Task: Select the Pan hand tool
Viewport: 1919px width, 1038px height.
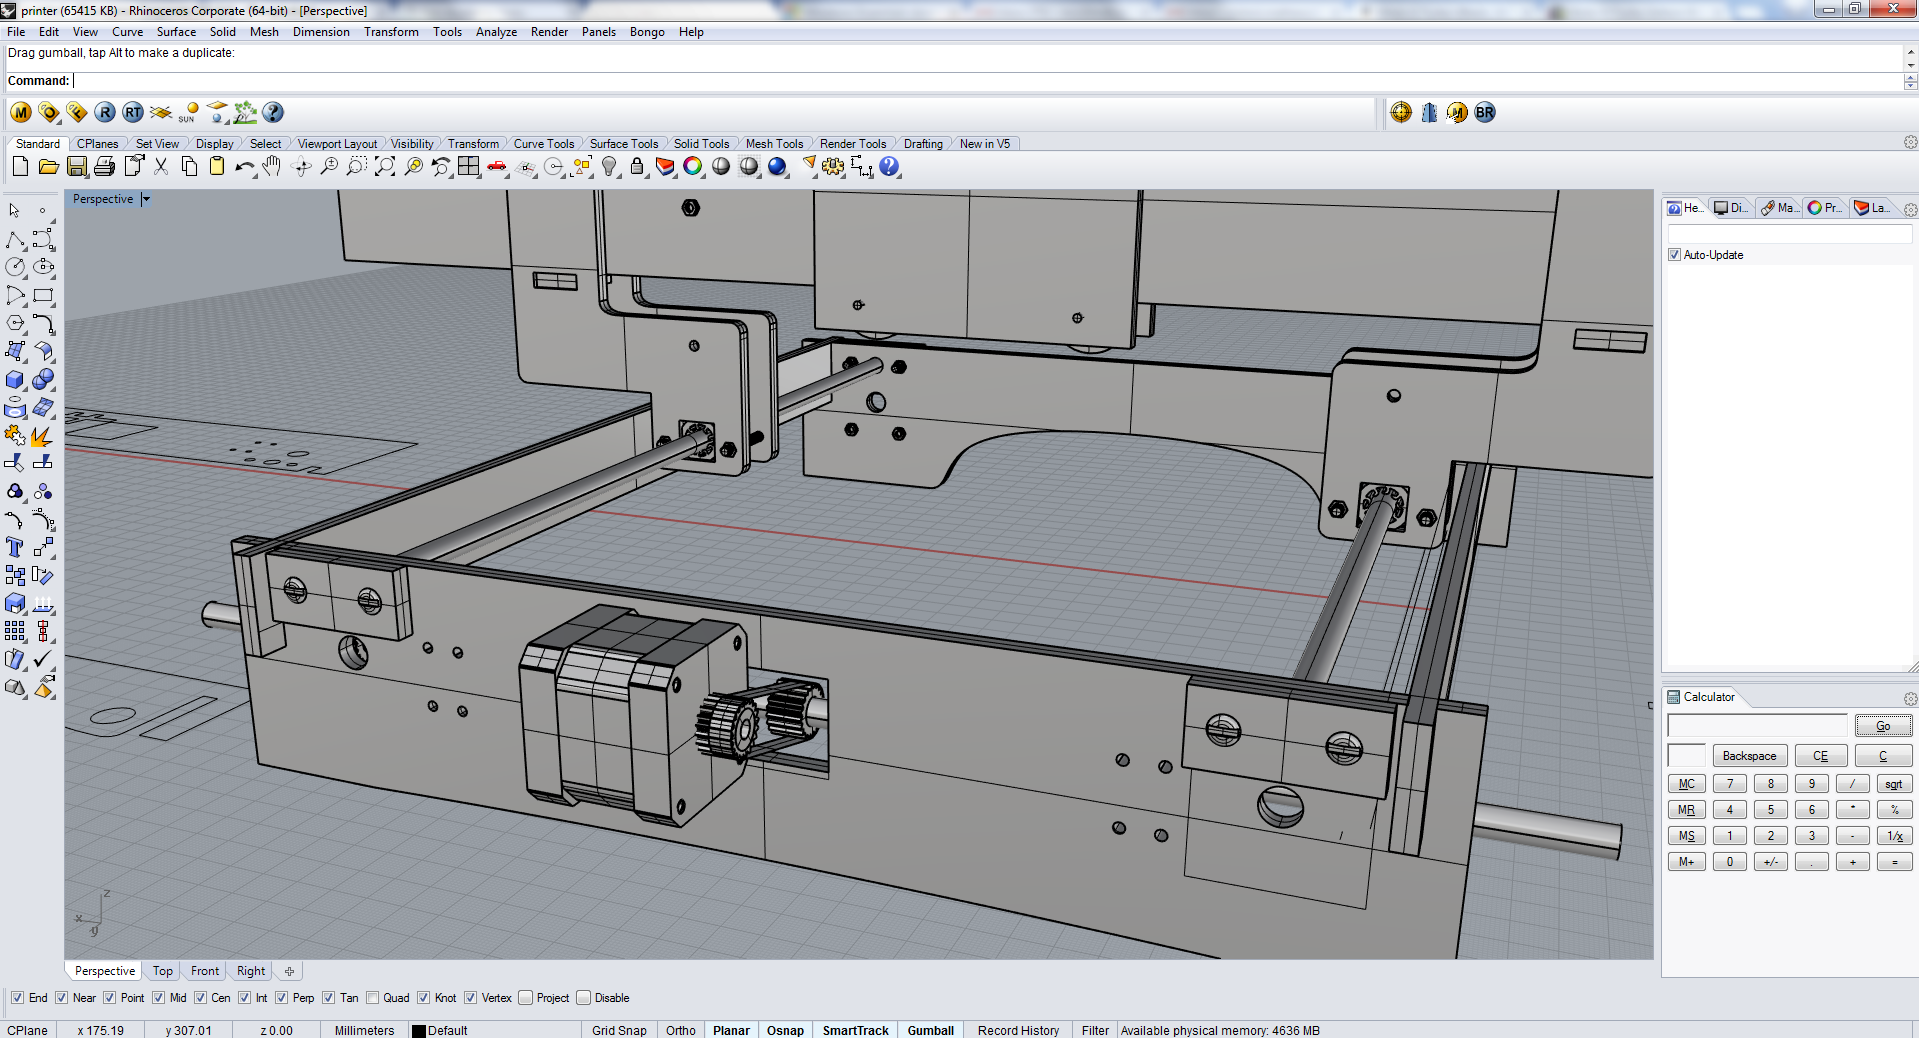Action: [272, 167]
